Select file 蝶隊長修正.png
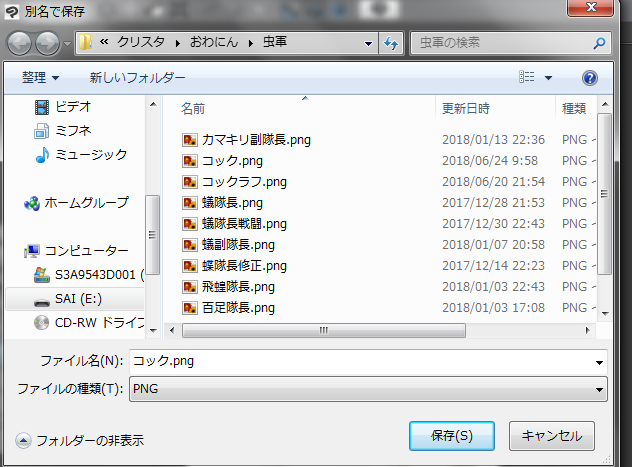The image size is (632, 467). coord(244,266)
